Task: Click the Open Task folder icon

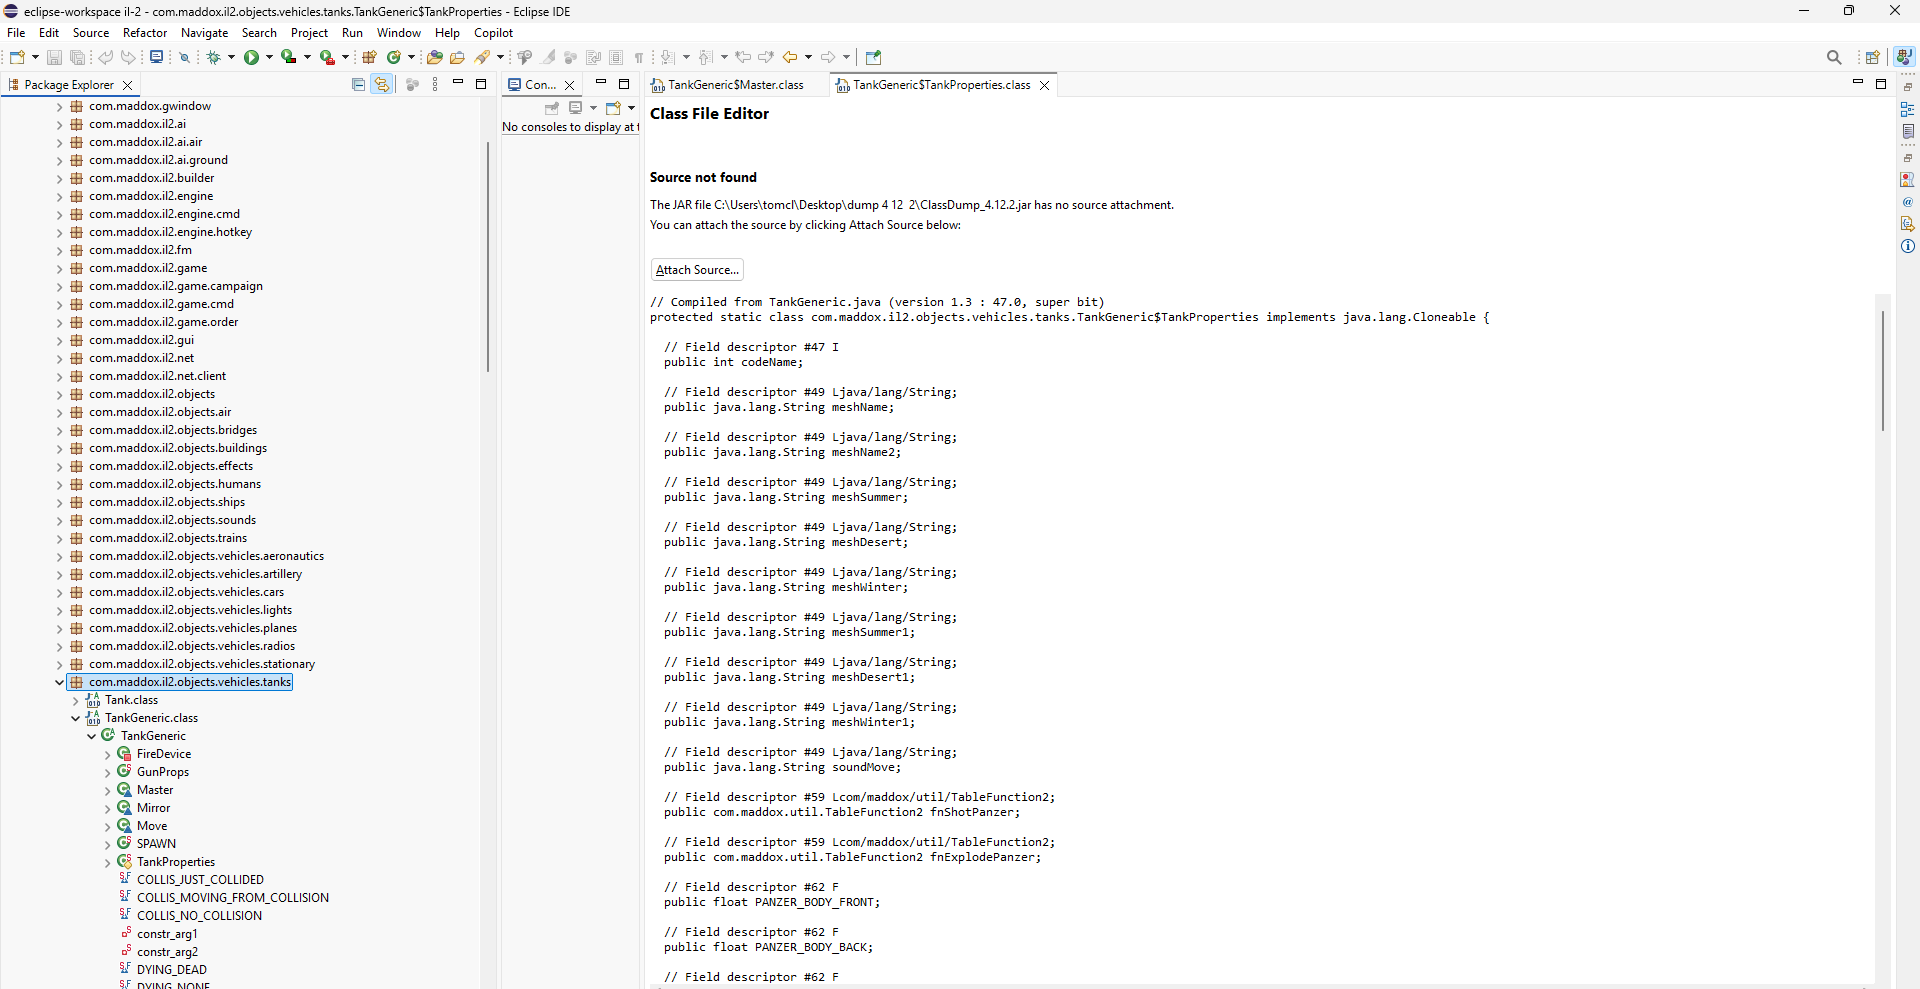Action: 457,57
